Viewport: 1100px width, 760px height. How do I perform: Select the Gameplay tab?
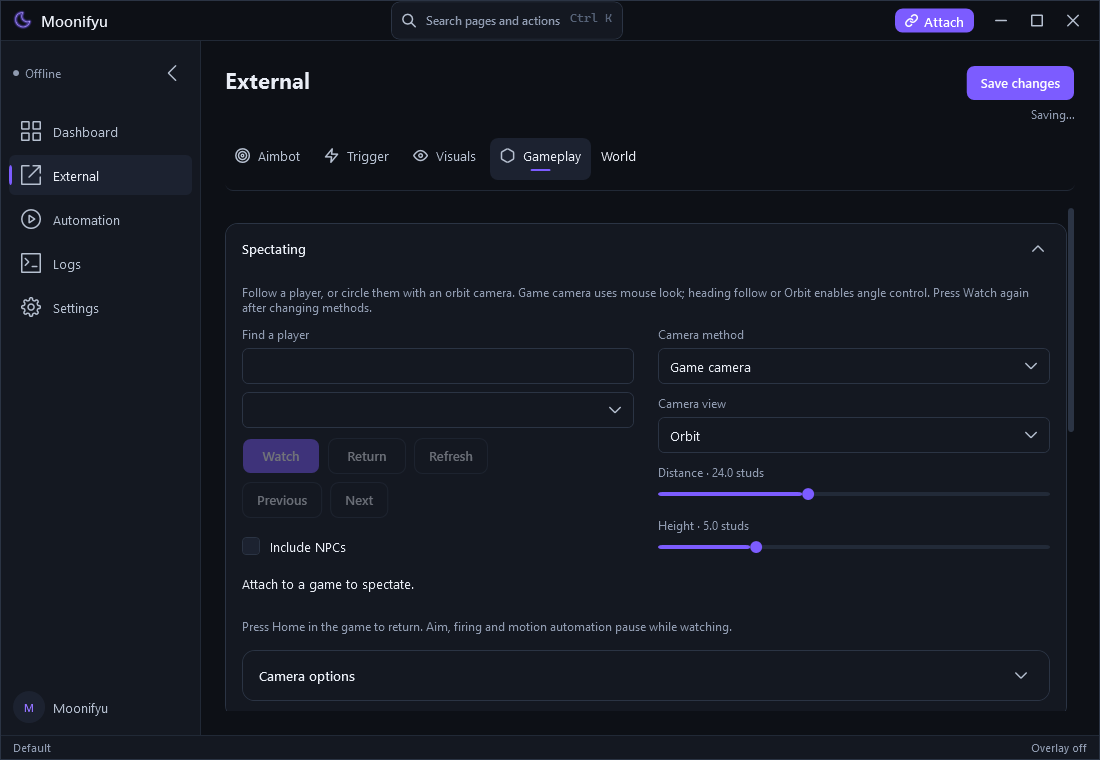pyautogui.click(x=540, y=159)
